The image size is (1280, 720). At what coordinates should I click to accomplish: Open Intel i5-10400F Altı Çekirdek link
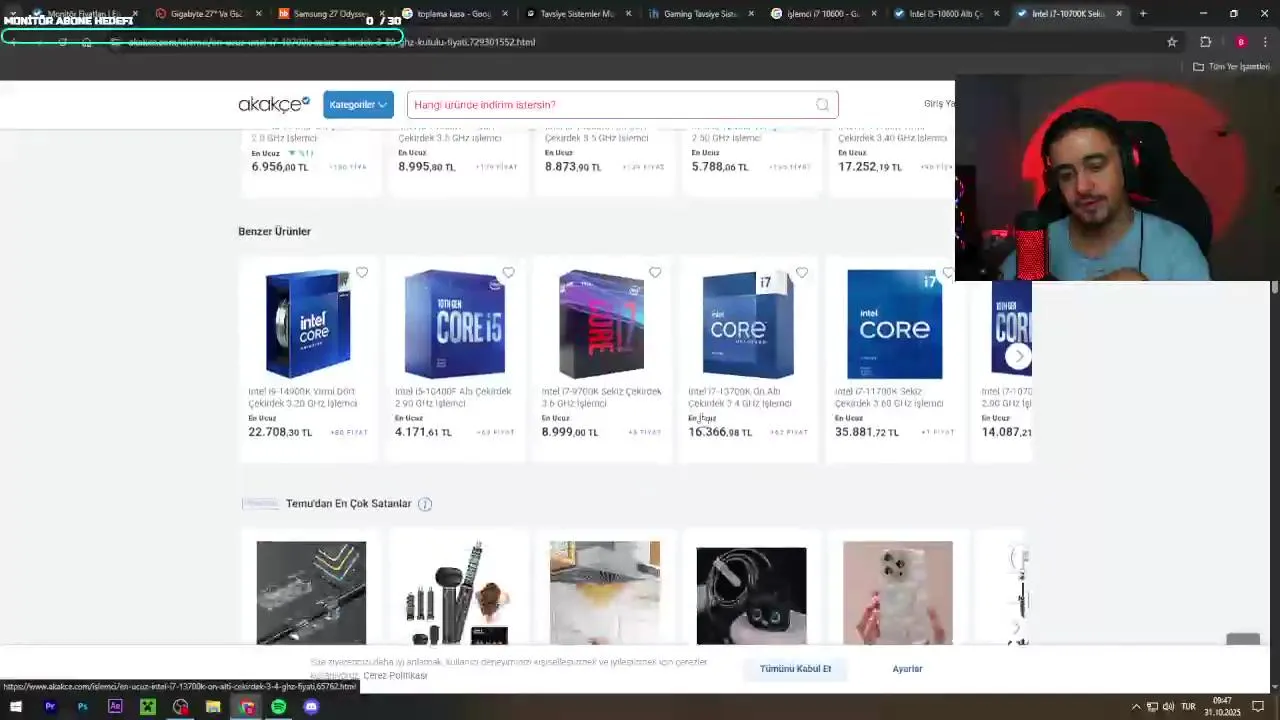[x=453, y=397]
